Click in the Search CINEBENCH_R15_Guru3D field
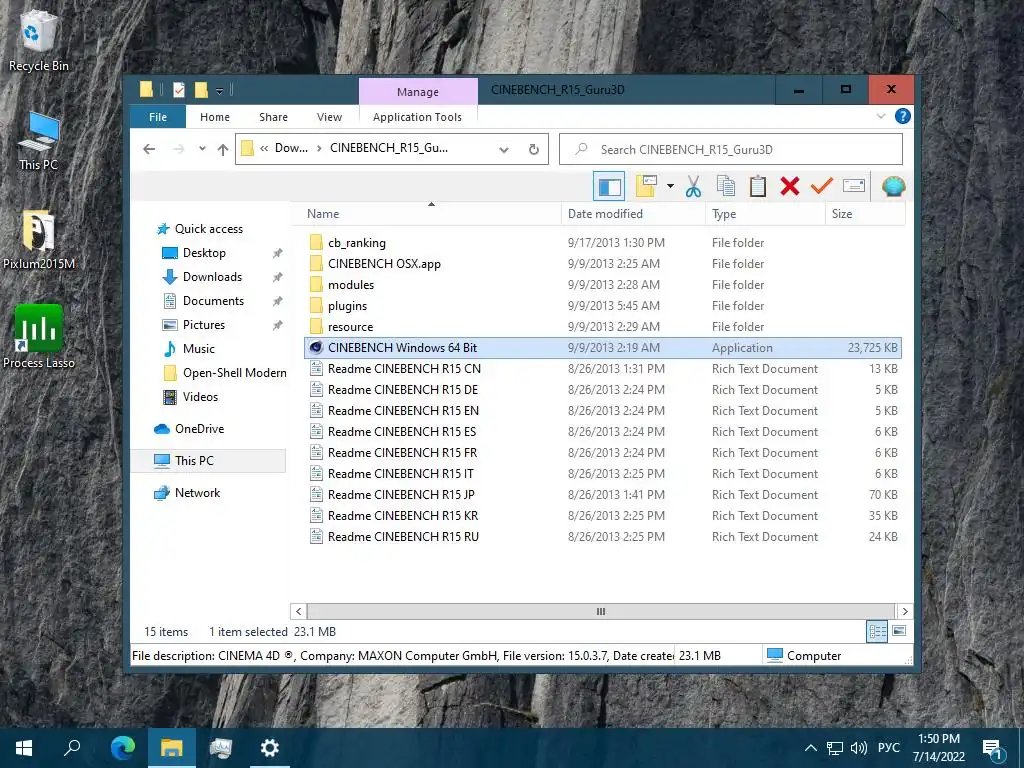This screenshot has height=768, width=1024. (731, 150)
